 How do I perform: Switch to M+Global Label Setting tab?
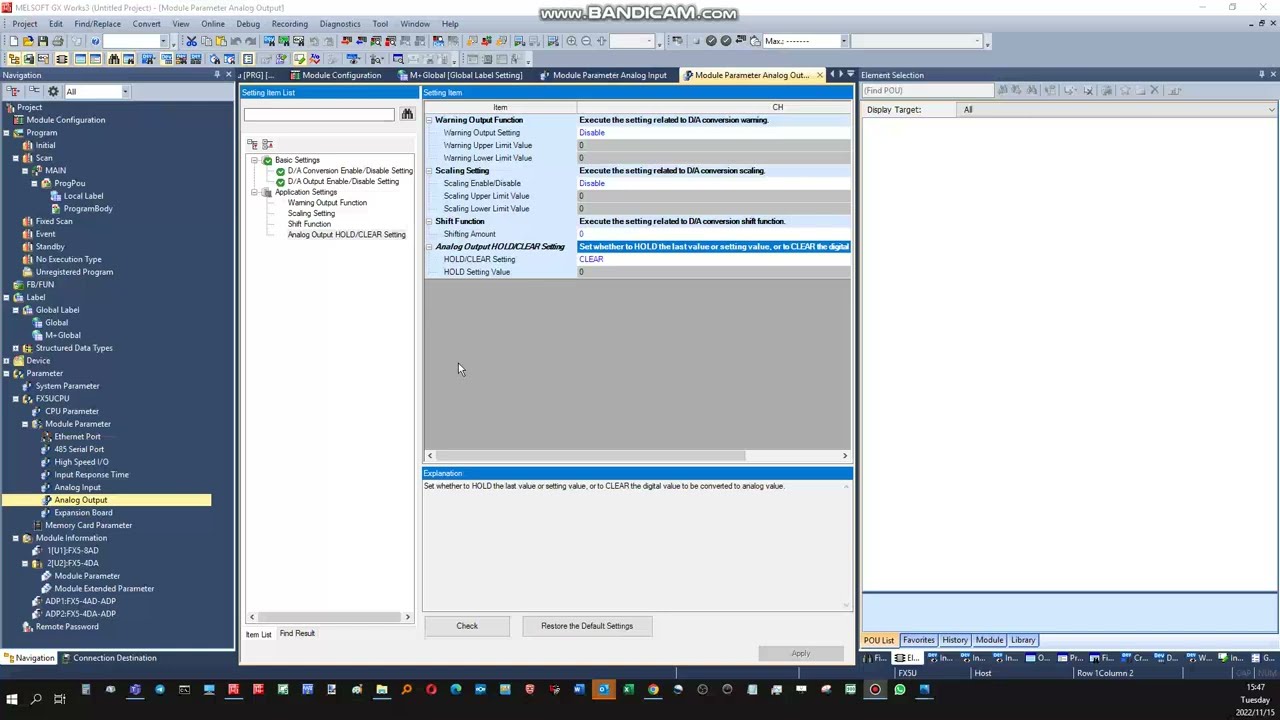460,75
